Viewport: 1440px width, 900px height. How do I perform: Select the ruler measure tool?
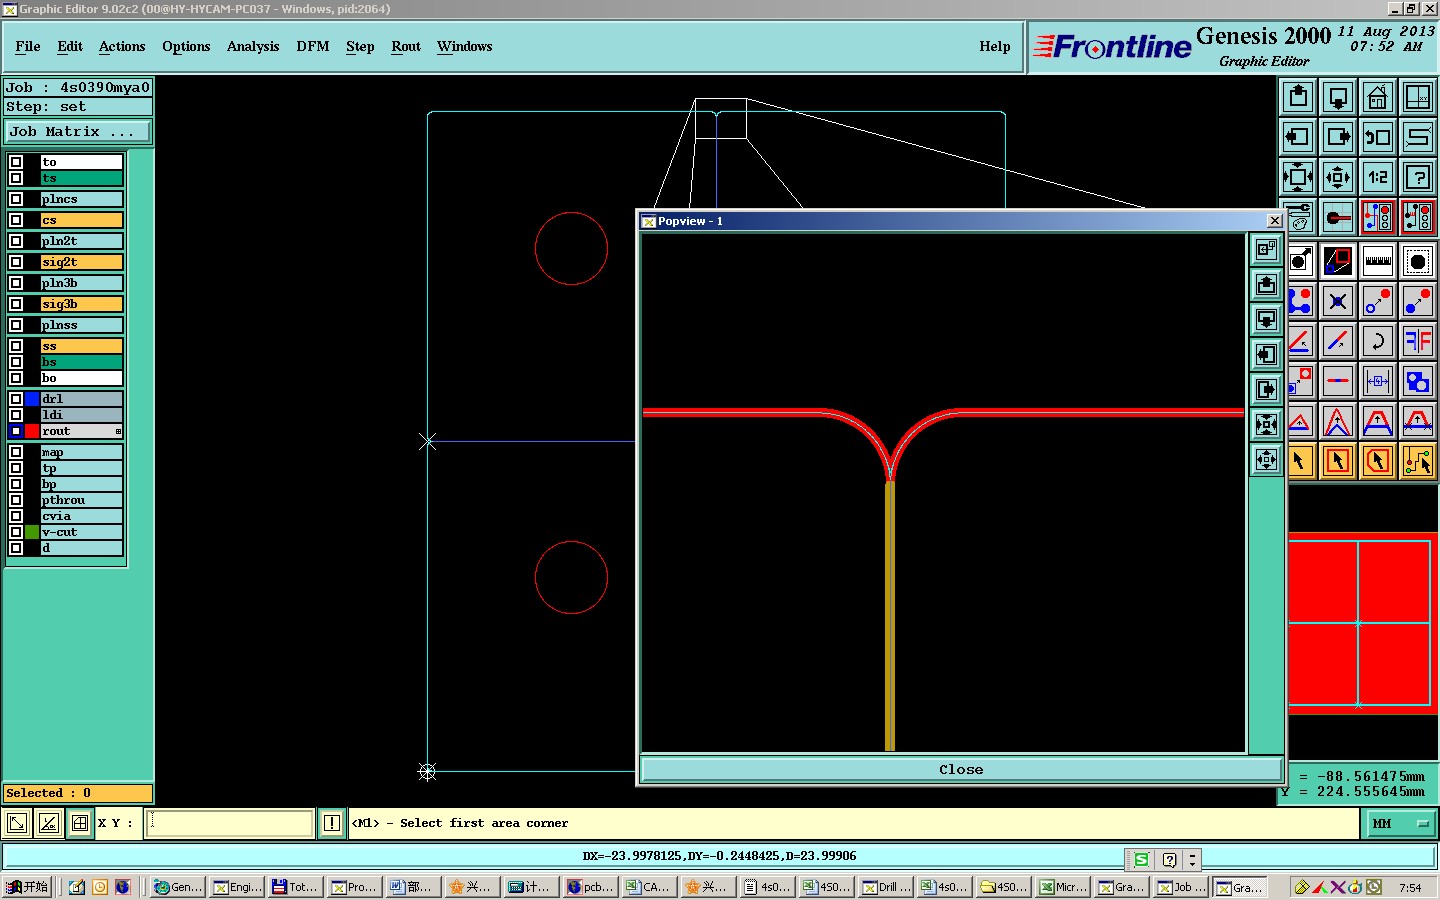click(1378, 261)
